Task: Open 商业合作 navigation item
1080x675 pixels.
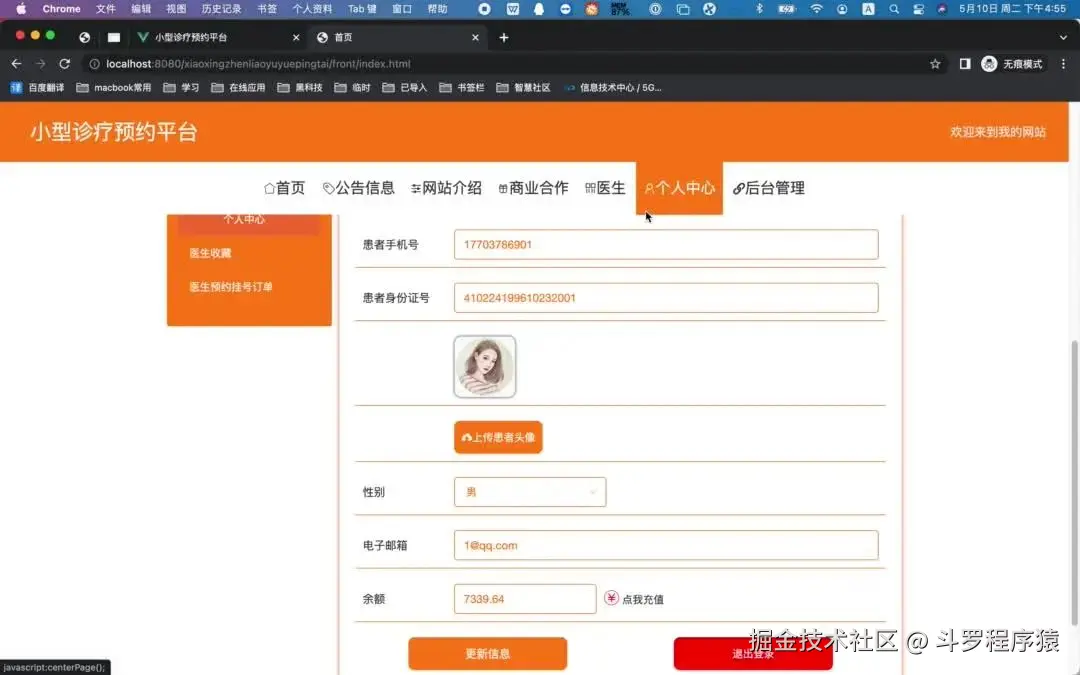Action: (533, 188)
